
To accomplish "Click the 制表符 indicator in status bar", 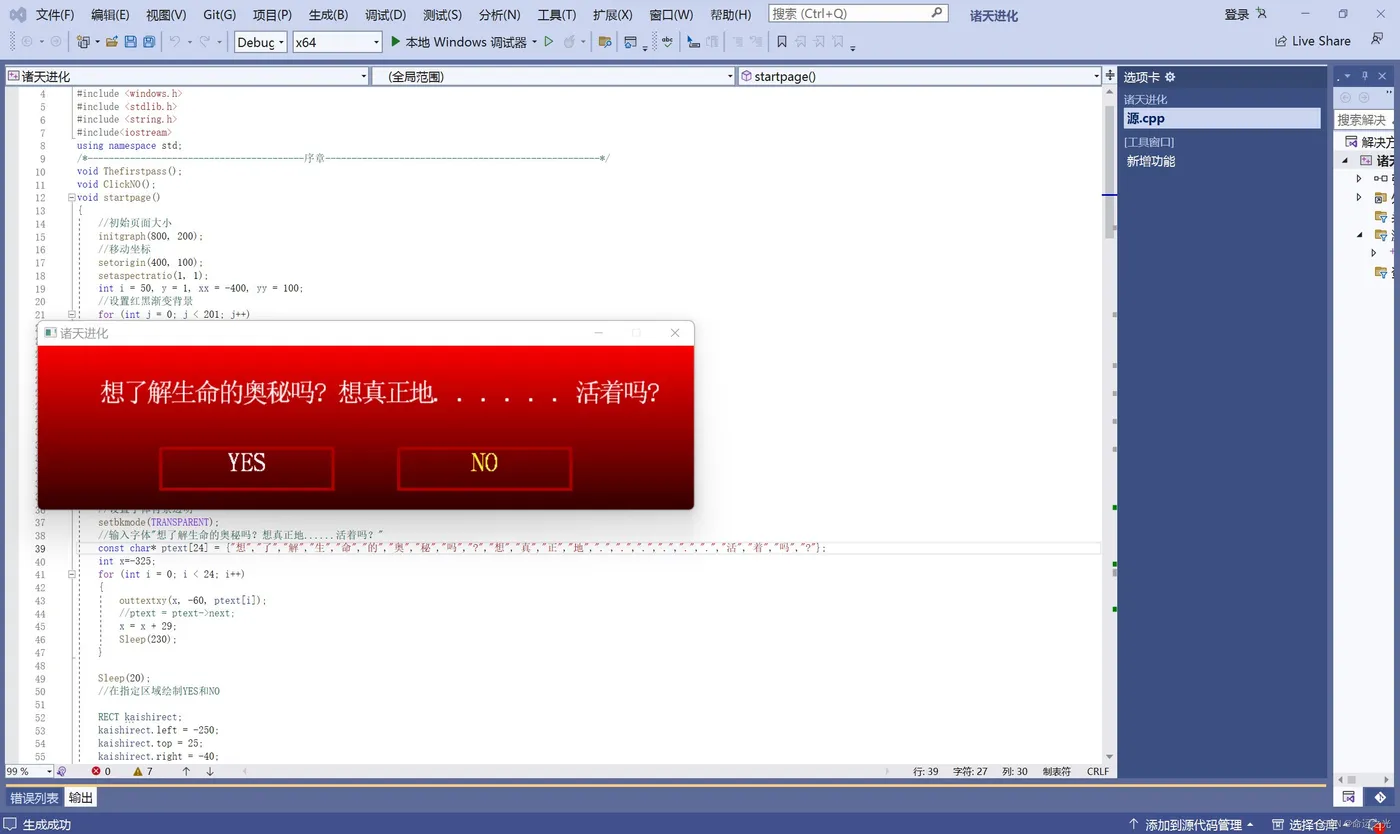I will click(1056, 771).
